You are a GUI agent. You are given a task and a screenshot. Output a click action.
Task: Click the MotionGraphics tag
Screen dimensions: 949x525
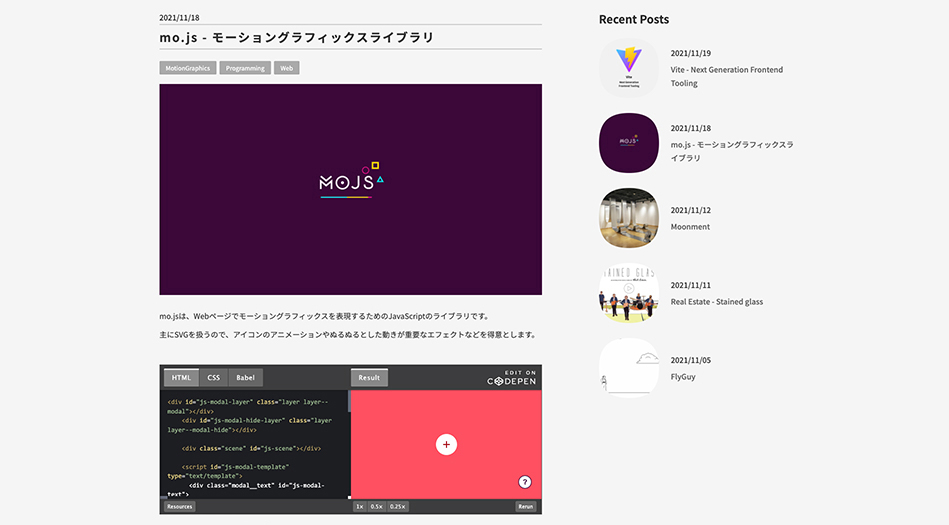click(188, 68)
